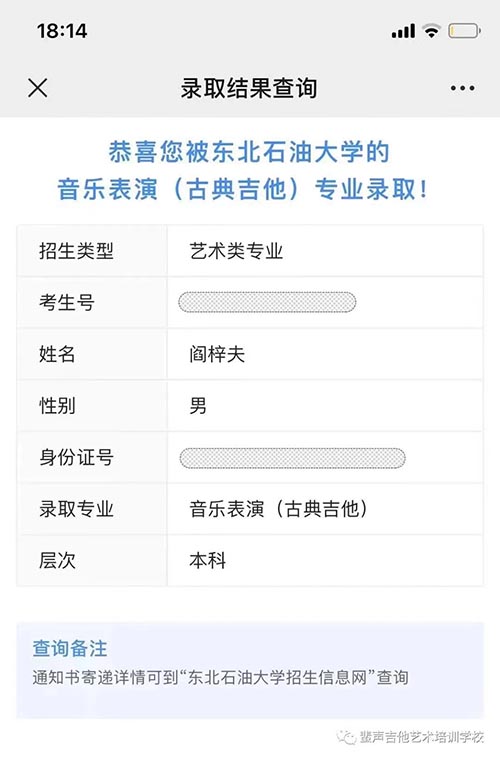
Task: Select the name value 阎梓夫
Action: pos(217,354)
